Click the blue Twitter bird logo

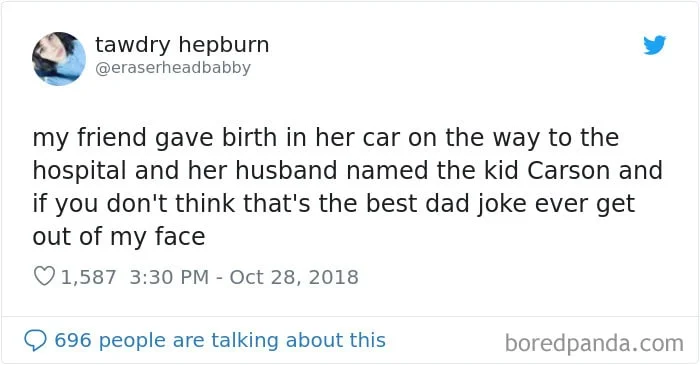pos(654,45)
